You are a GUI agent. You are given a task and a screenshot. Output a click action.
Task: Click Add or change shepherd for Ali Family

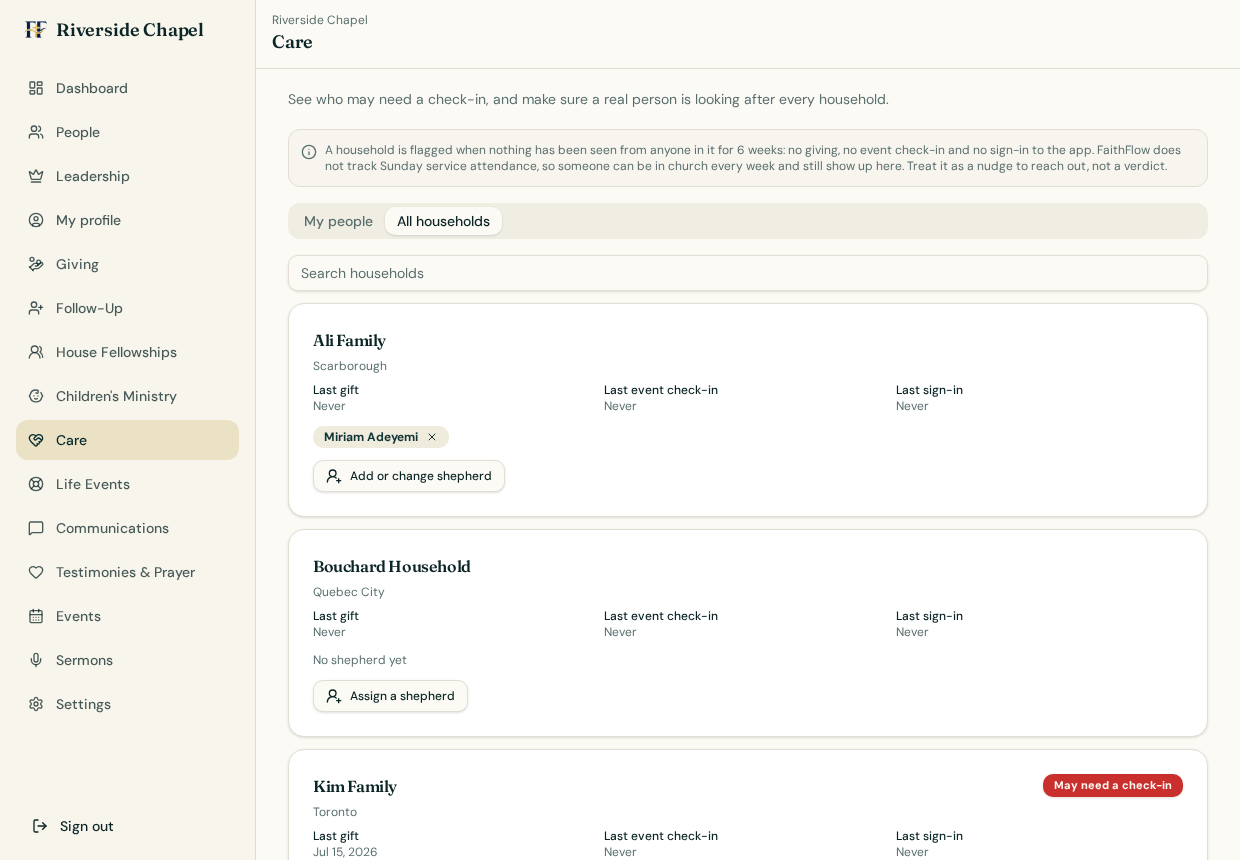click(x=409, y=476)
